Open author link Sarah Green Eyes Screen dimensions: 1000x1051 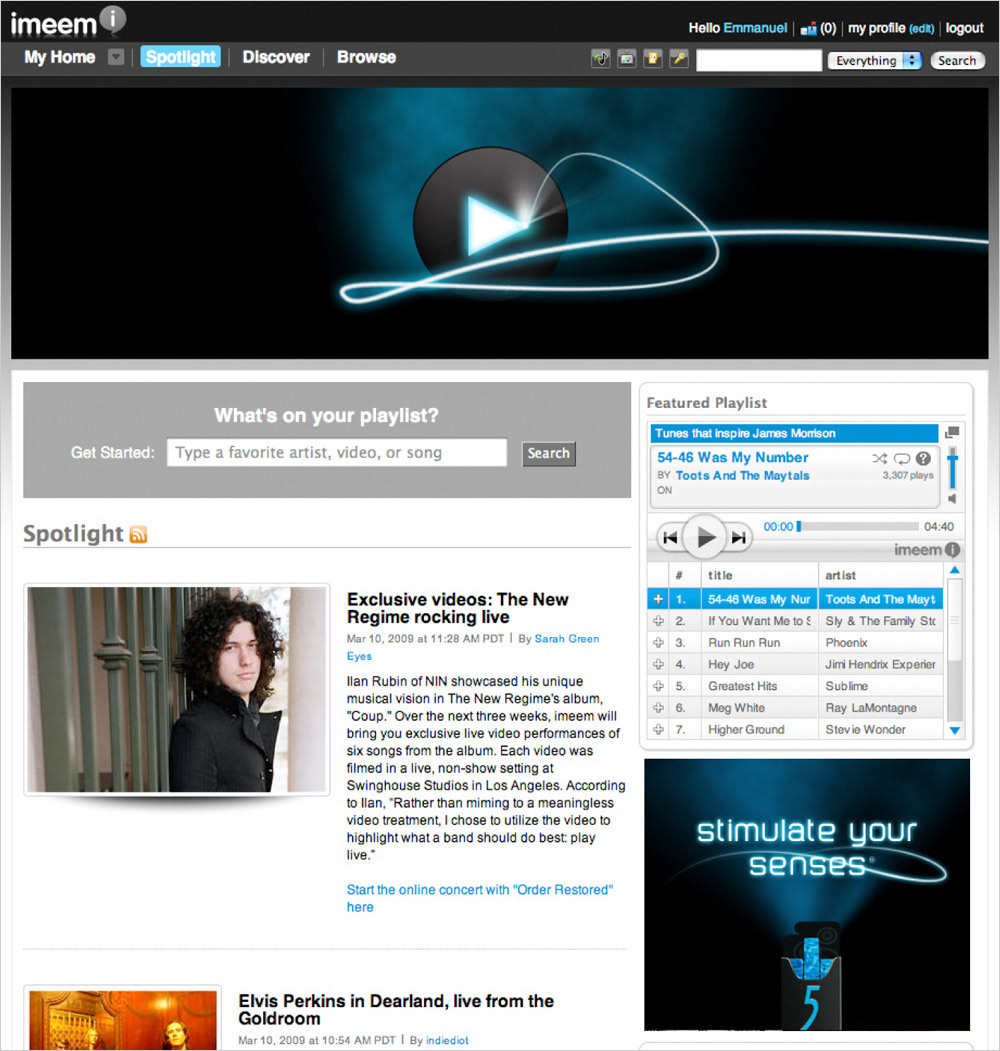(473, 647)
